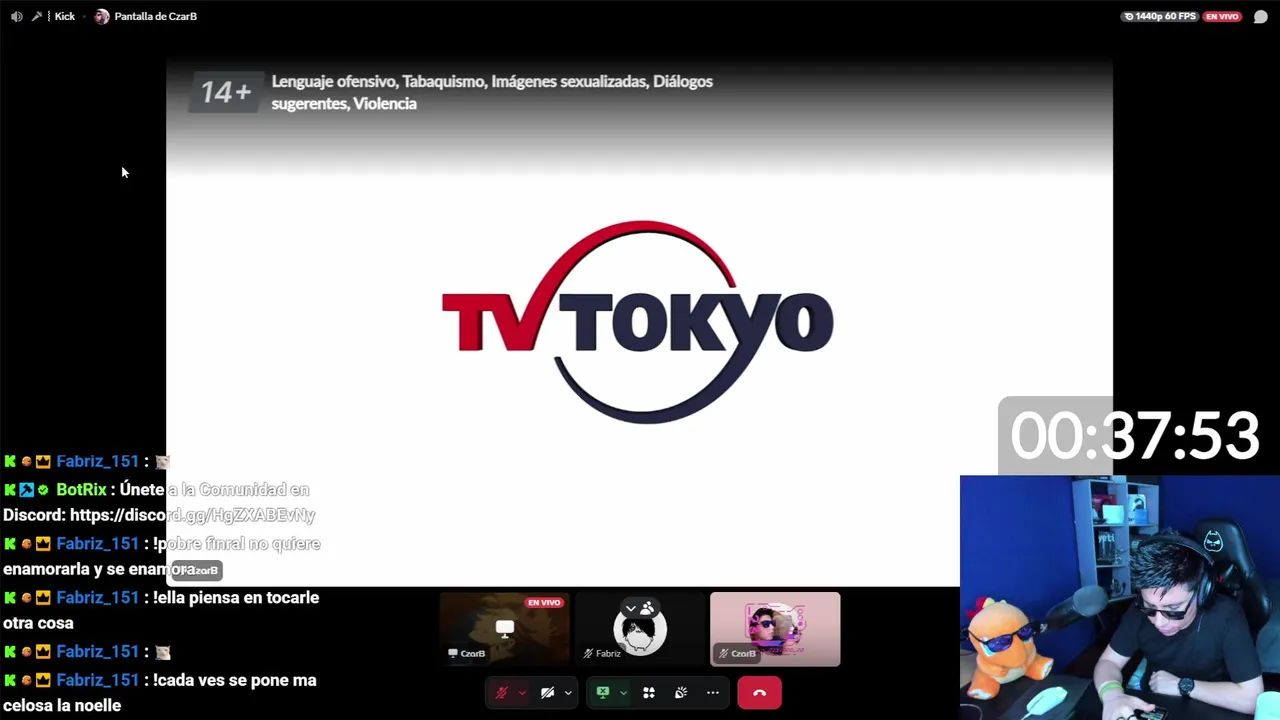
Task: Click Fabriz_151 on the 'ella piensa' message
Action: 97,597
